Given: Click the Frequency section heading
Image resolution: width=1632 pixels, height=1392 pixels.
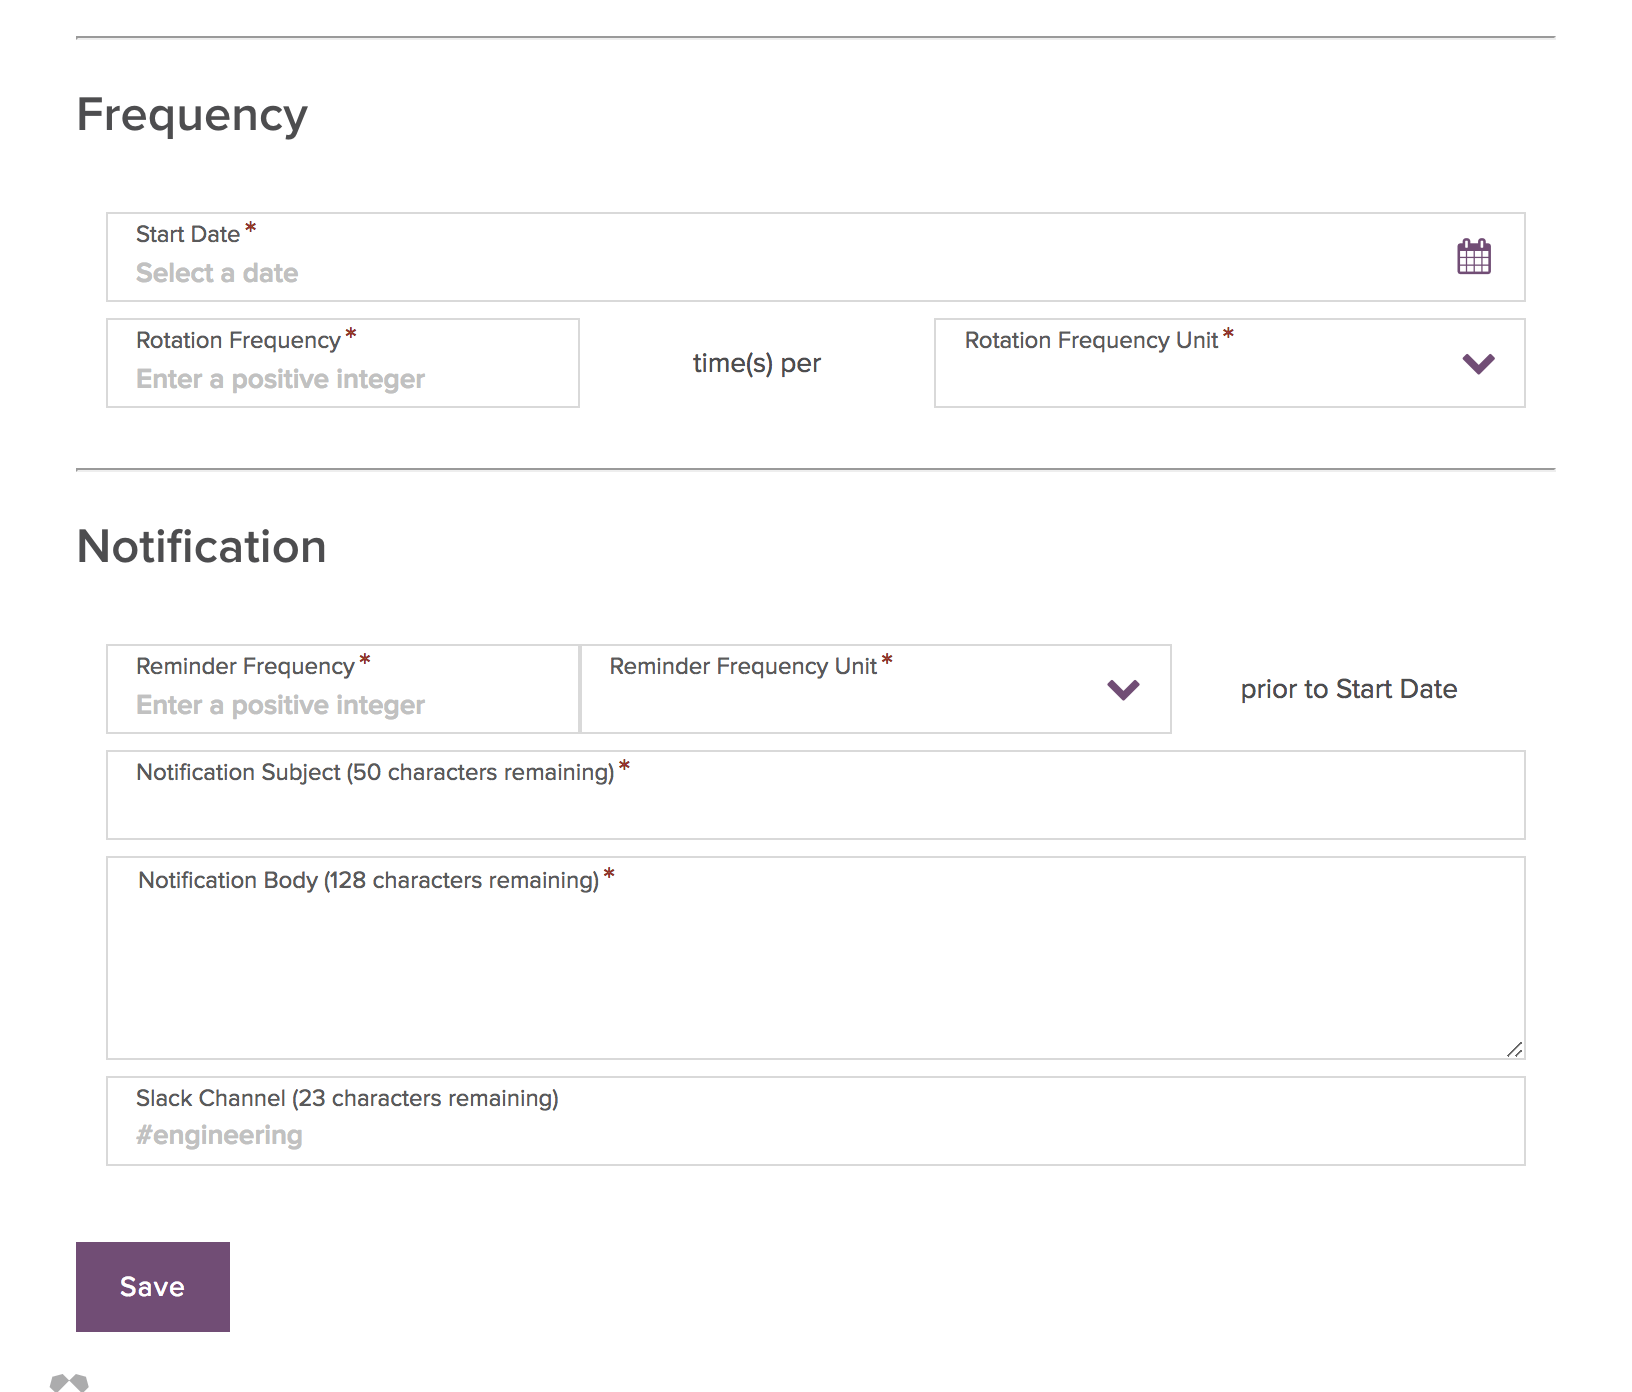Looking at the screenshot, I should pyautogui.click(x=192, y=115).
